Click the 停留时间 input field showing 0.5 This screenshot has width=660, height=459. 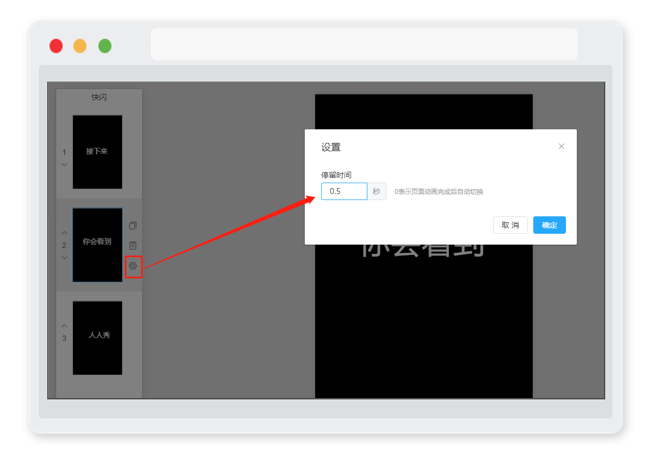[344, 191]
